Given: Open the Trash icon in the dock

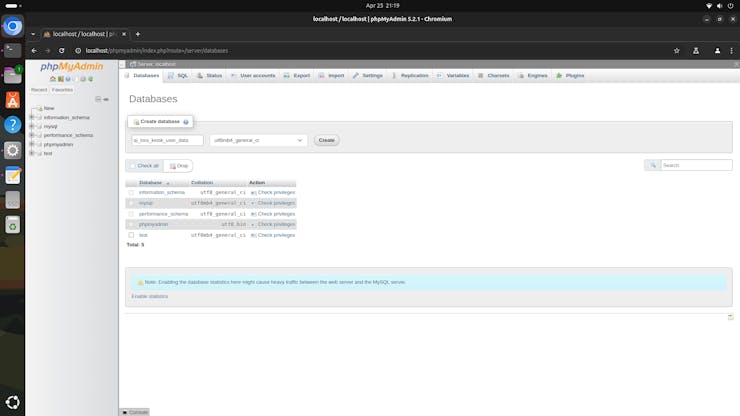Looking at the screenshot, I should coord(13,225).
